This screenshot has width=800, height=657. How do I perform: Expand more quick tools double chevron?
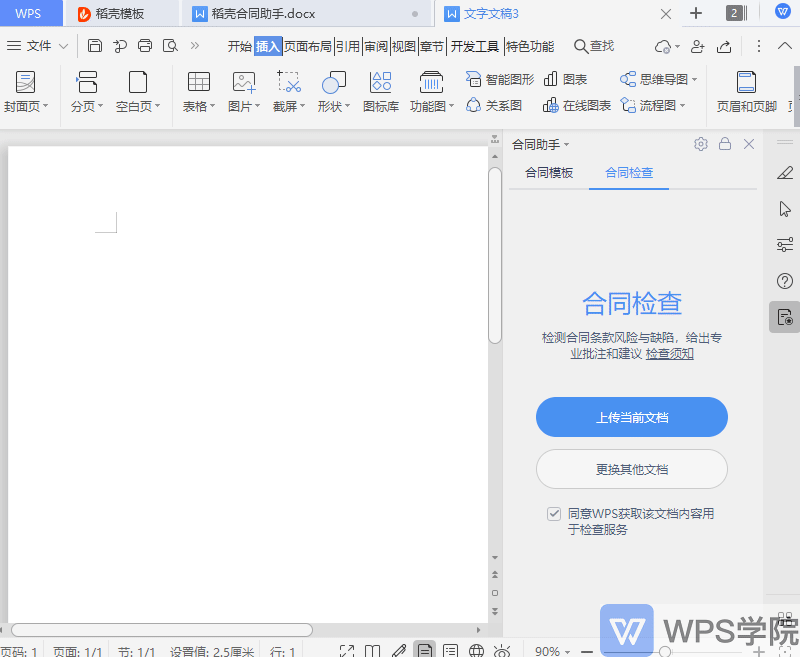click(x=194, y=46)
